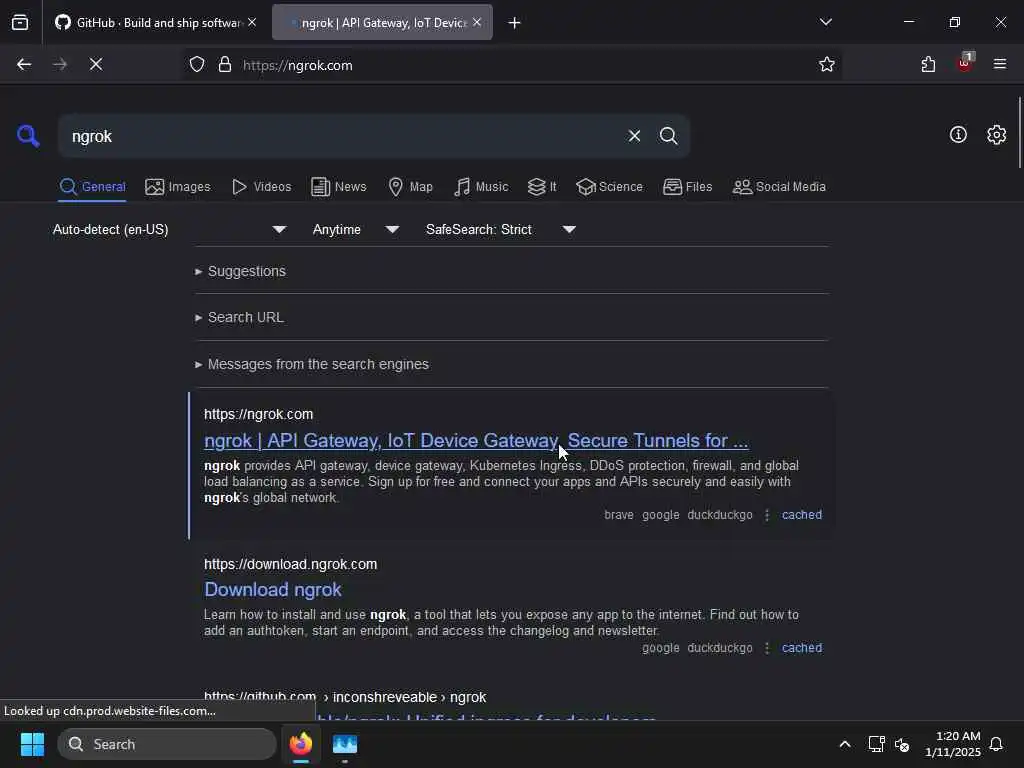
Task: Show site security lock information
Action: pos(225,65)
